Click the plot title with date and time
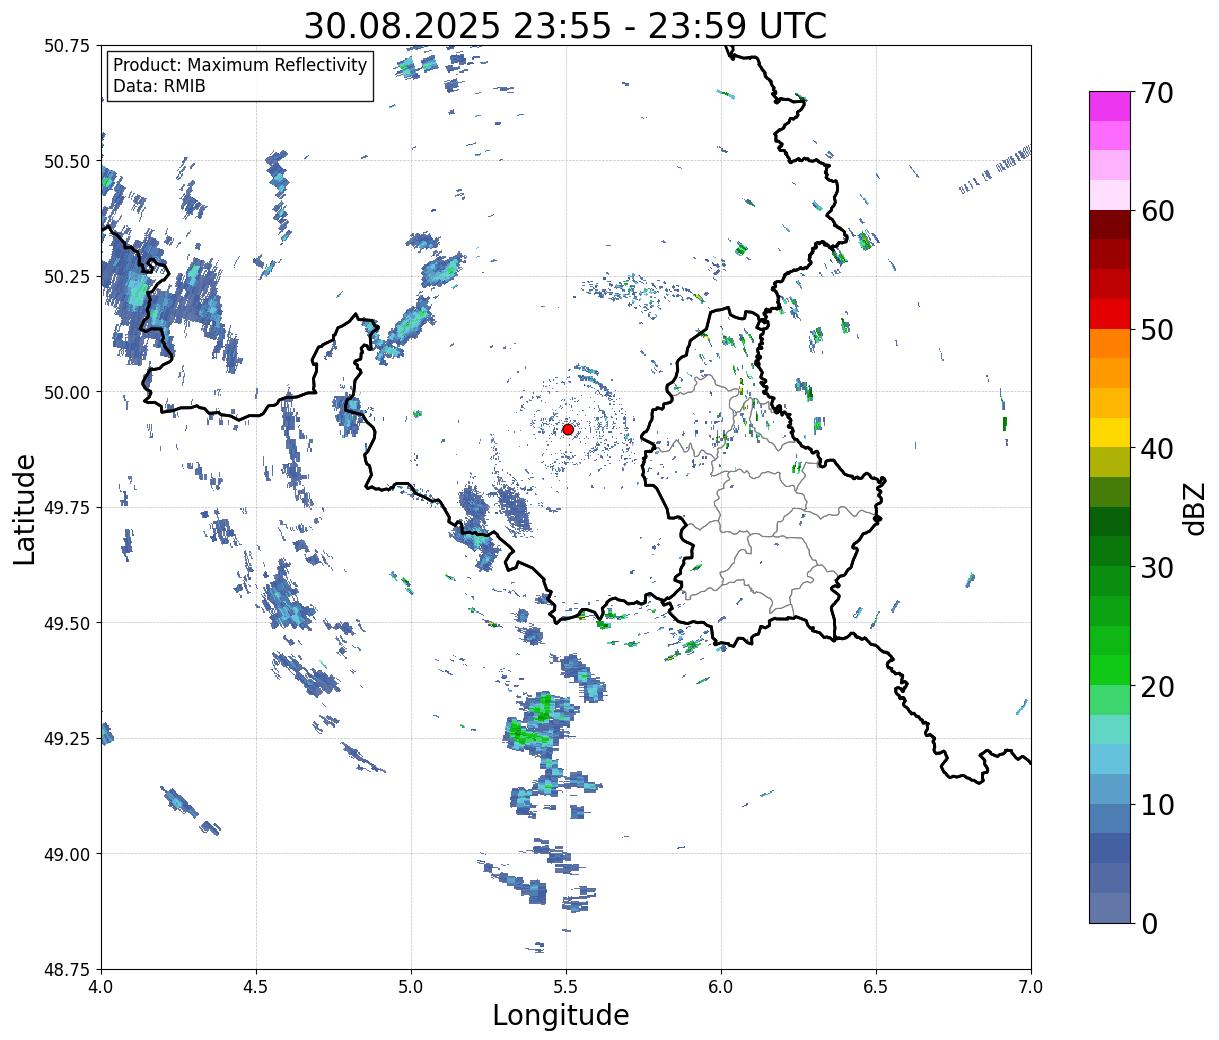This screenshot has height=1040, width=1219. tap(565, 25)
